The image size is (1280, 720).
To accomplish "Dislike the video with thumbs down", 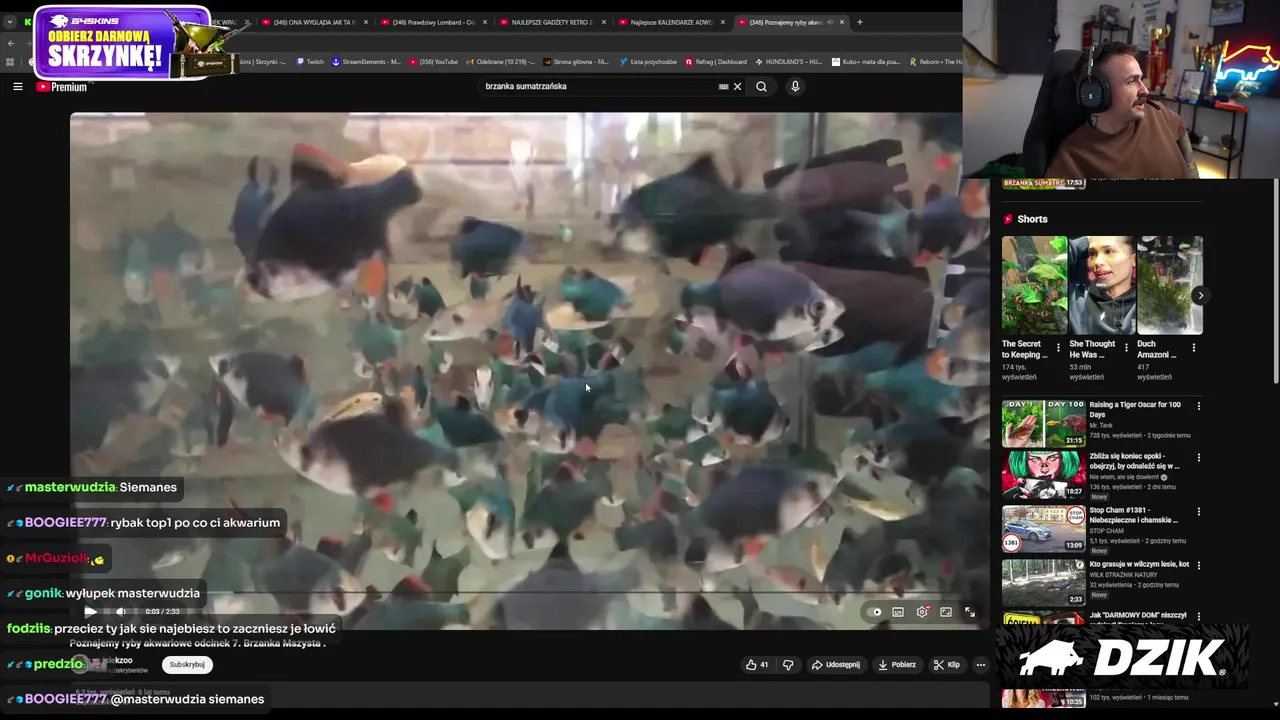I will coord(788,664).
